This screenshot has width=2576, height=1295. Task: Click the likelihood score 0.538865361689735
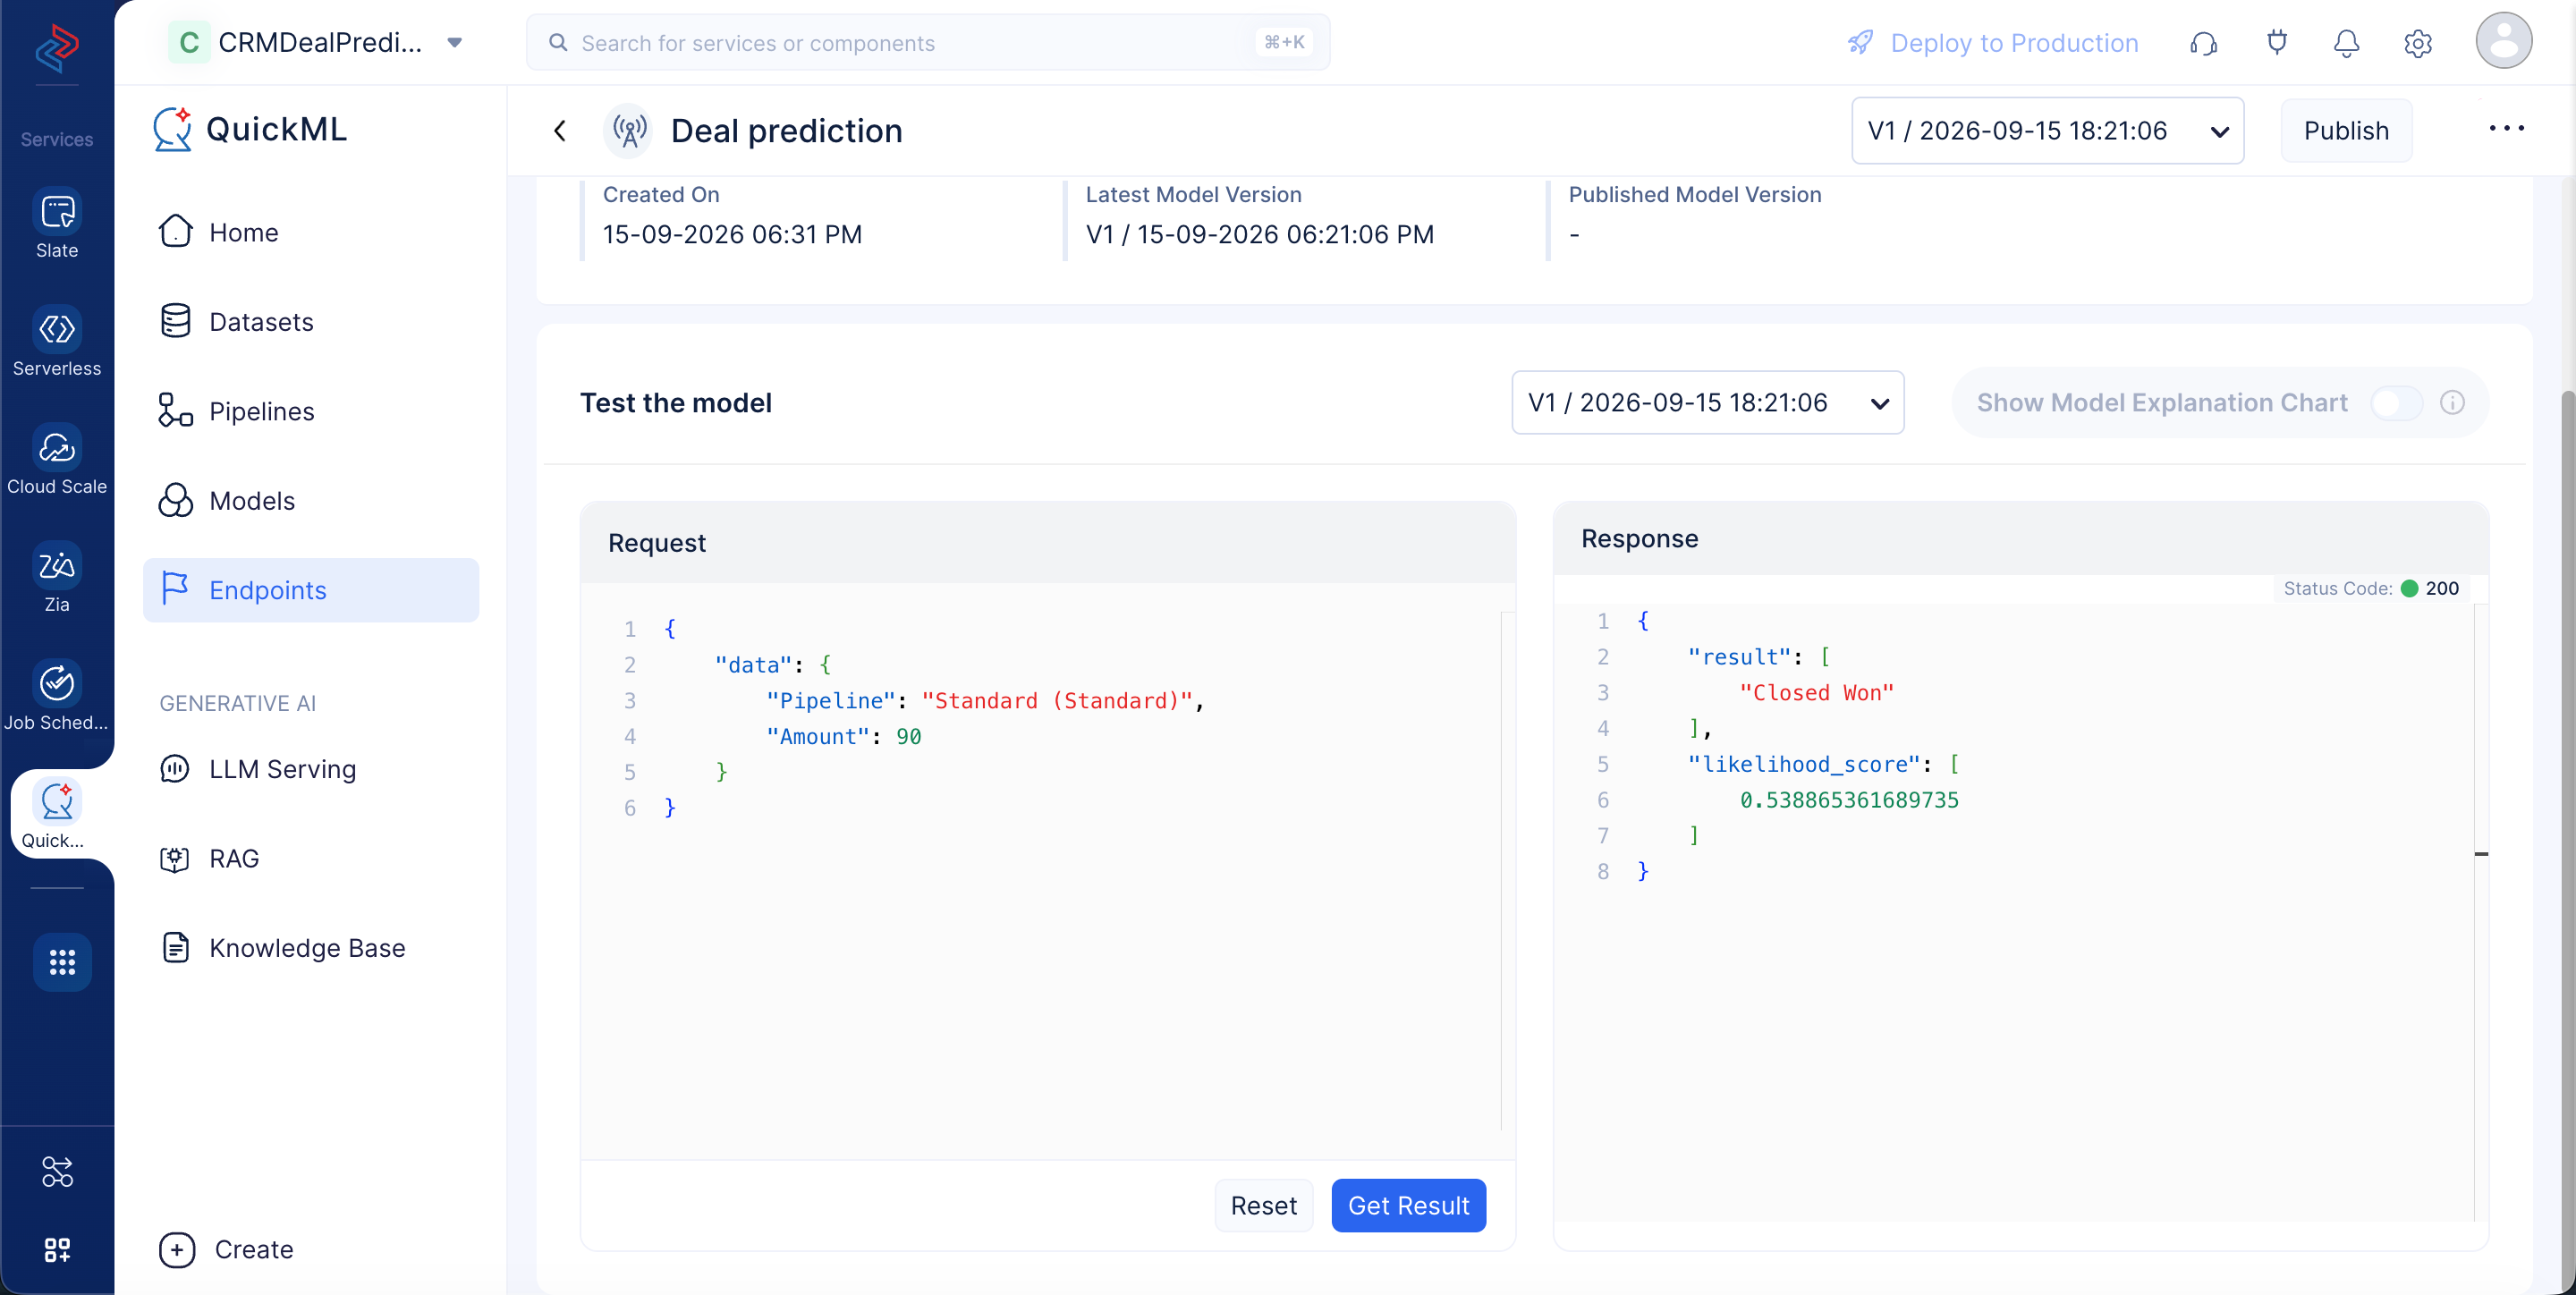click(x=1849, y=799)
